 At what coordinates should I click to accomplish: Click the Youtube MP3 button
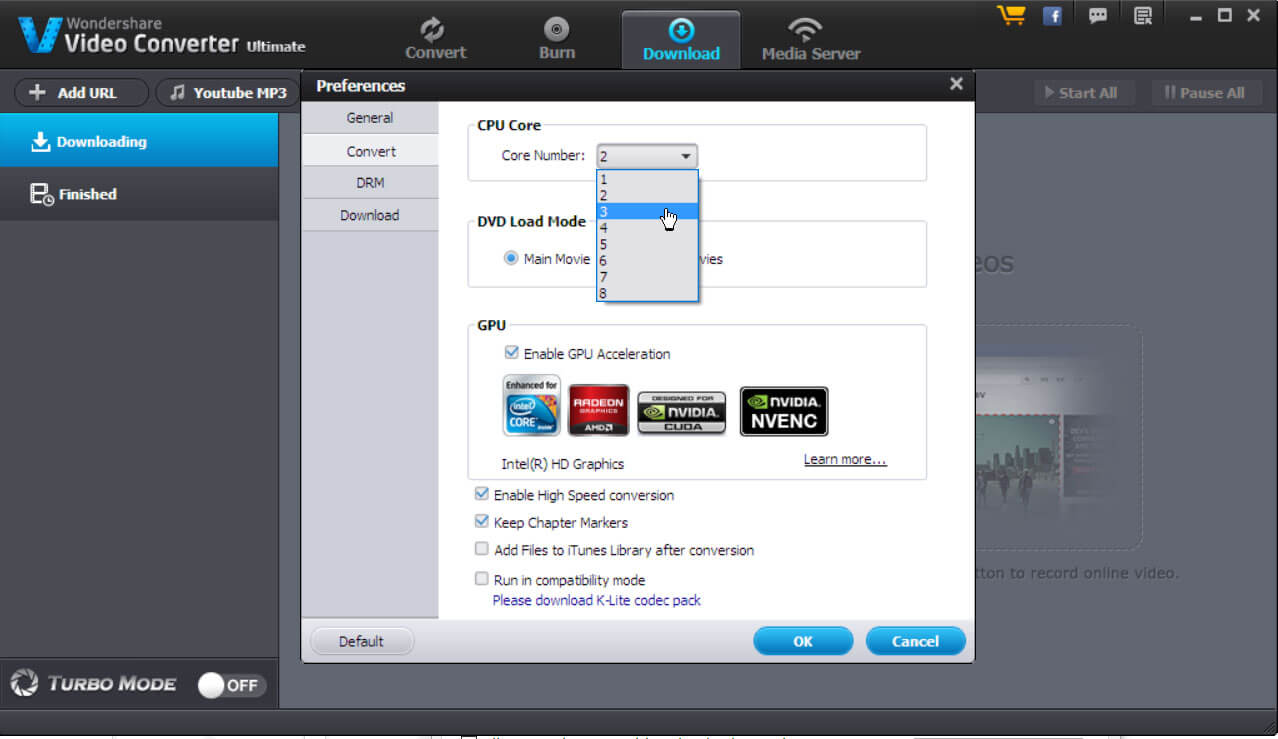click(228, 93)
